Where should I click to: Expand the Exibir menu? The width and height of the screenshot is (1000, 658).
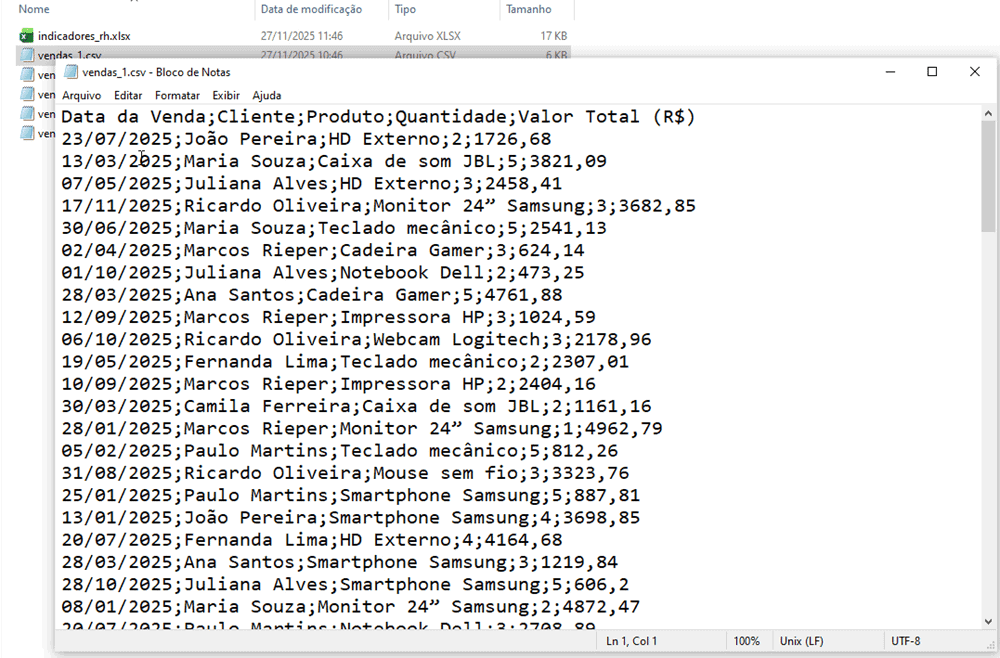(226, 96)
